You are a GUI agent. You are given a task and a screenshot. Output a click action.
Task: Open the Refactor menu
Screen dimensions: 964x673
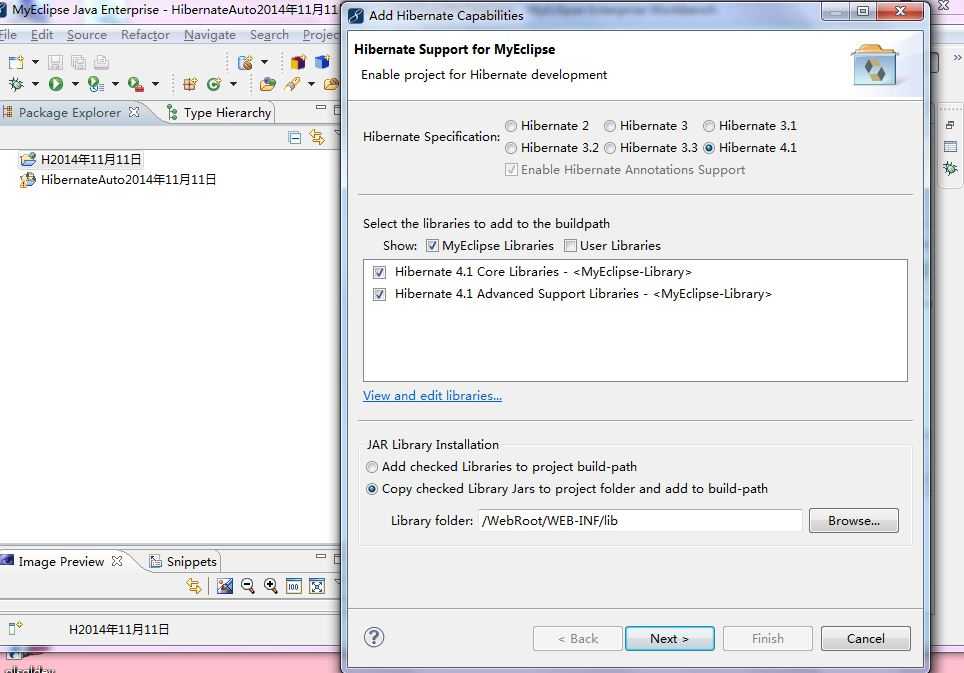click(145, 35)
